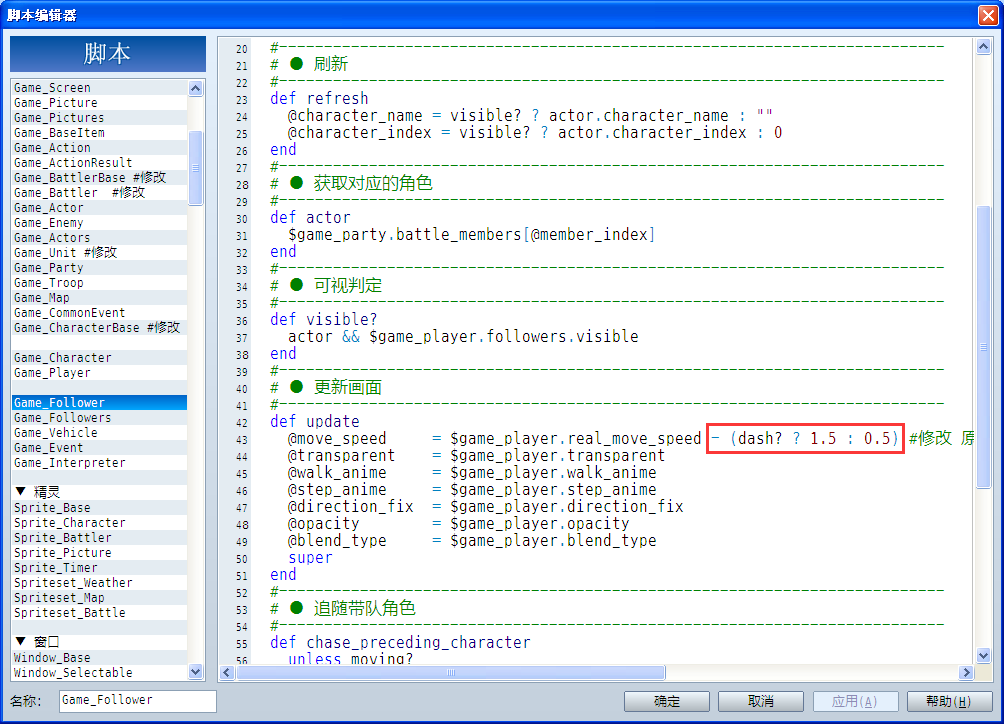Click the code editor horizontal scrollbar thumb
The image size is (1004, 724).
point(451,672)
